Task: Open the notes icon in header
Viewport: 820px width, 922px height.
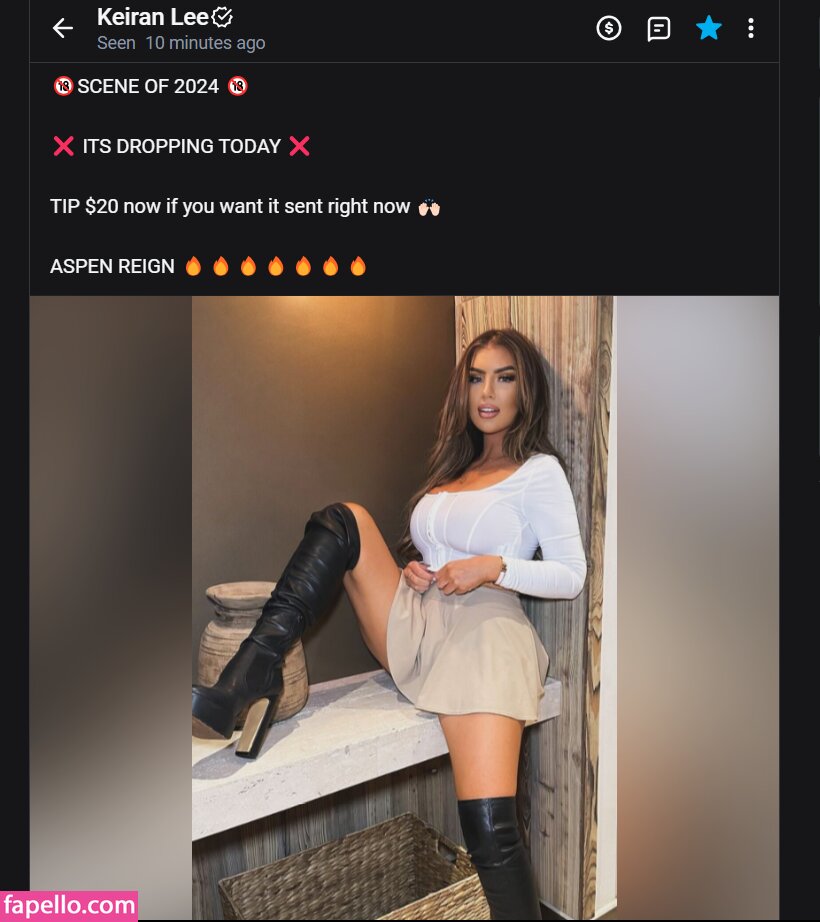Action: (658, 28)
